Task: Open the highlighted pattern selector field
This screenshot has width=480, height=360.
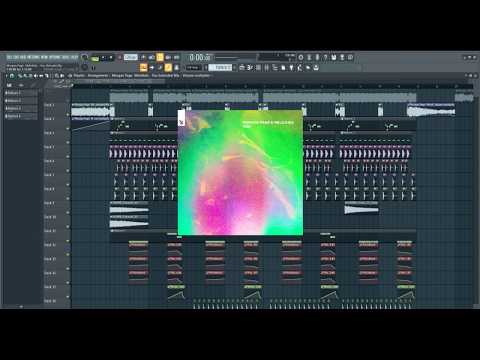Action: click(220, 67)
